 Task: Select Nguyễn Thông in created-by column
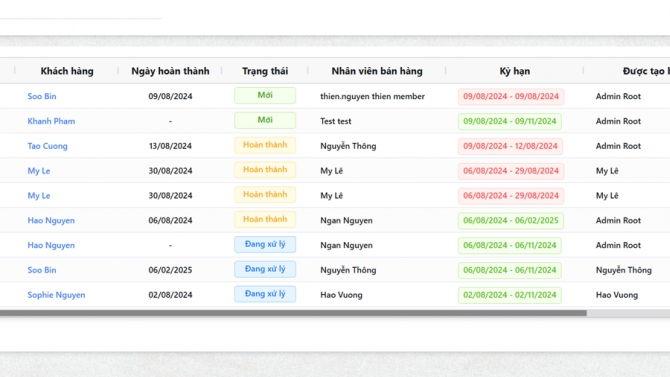point(624,270)
